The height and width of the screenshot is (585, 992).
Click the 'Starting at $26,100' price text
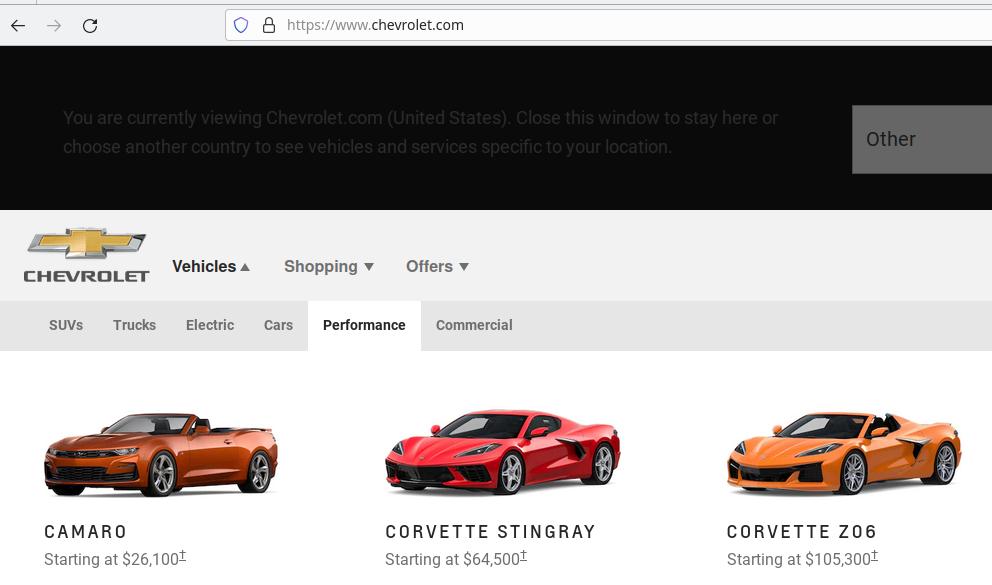pyautogui.click(x=115, y=559)
